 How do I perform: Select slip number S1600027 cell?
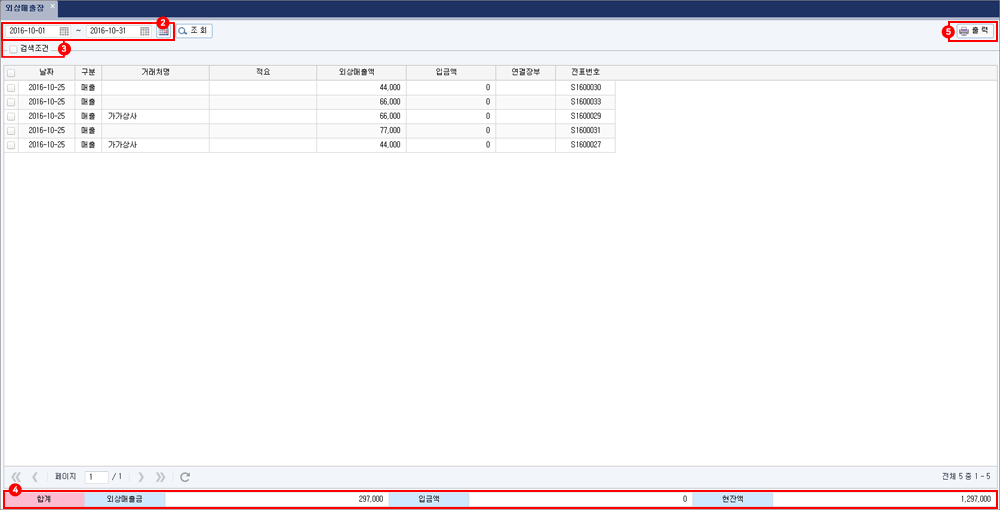point(585,145)
